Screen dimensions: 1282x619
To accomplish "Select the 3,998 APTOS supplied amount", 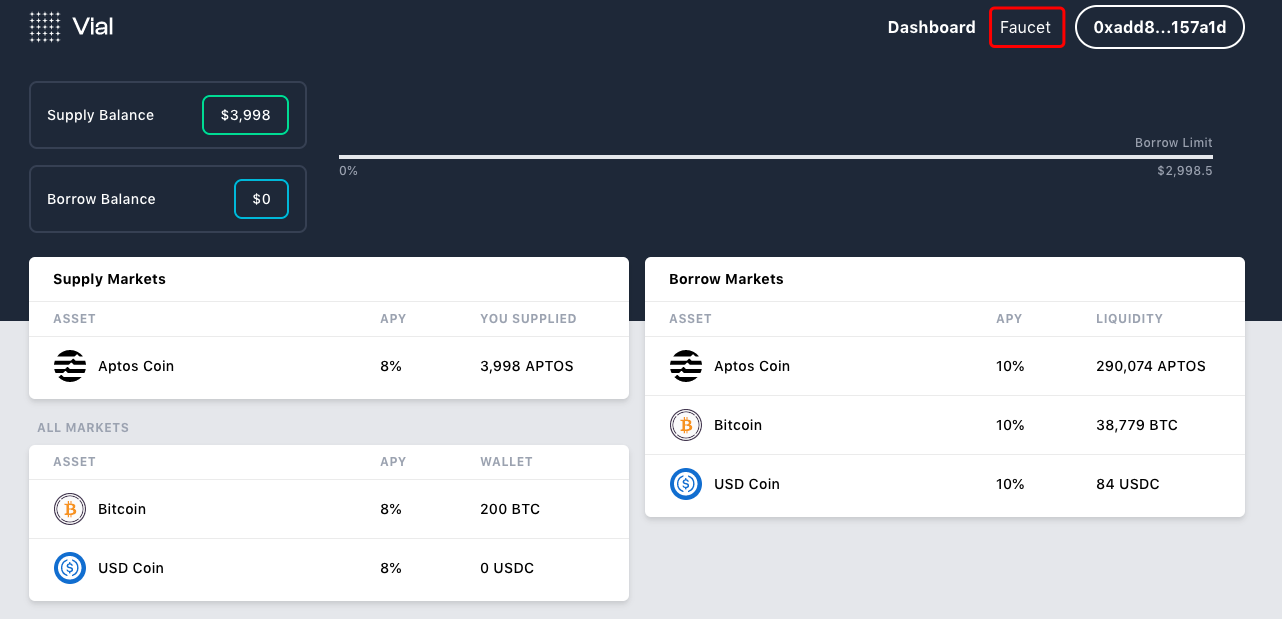I will [527, 367].
